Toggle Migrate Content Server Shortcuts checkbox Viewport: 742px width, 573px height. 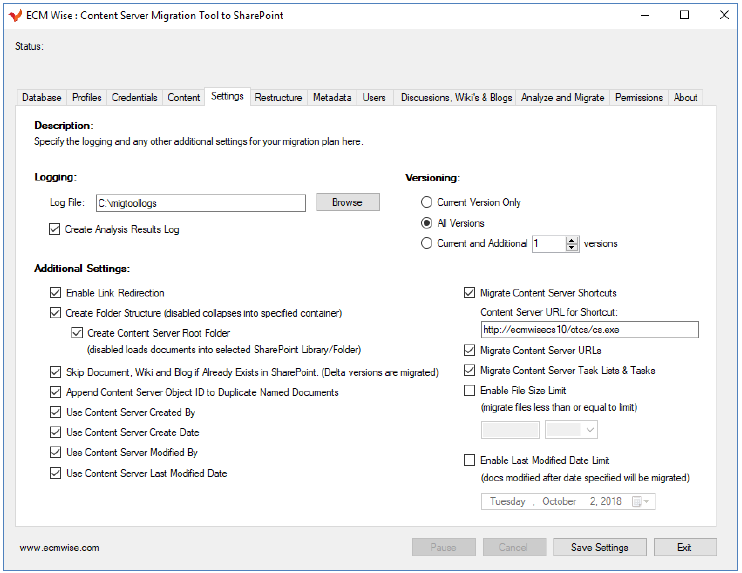point(470,293)
